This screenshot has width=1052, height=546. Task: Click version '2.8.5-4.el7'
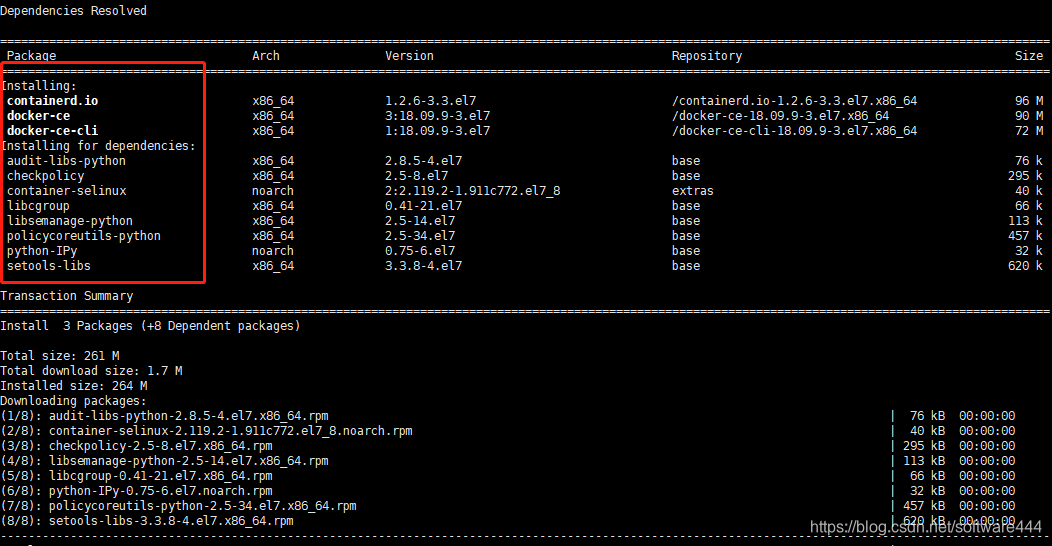pos(423,161)
